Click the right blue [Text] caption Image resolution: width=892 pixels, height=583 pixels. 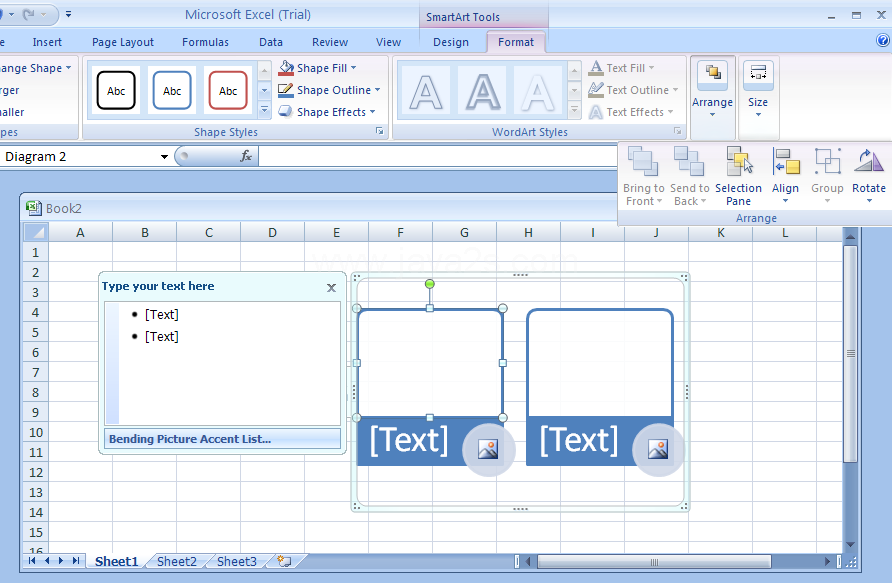(x=579, y=440)
